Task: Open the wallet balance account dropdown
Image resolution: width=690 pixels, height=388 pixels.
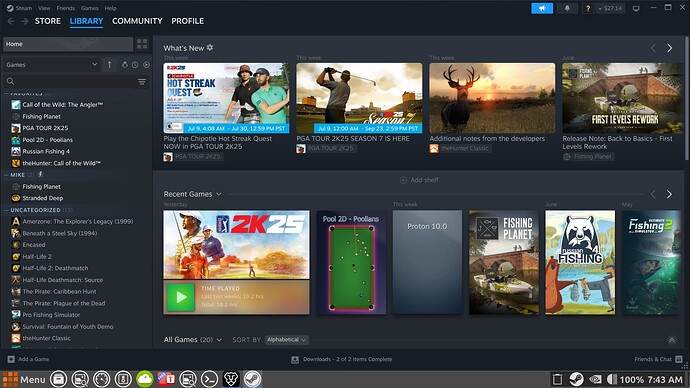Action: coord(611,8)
